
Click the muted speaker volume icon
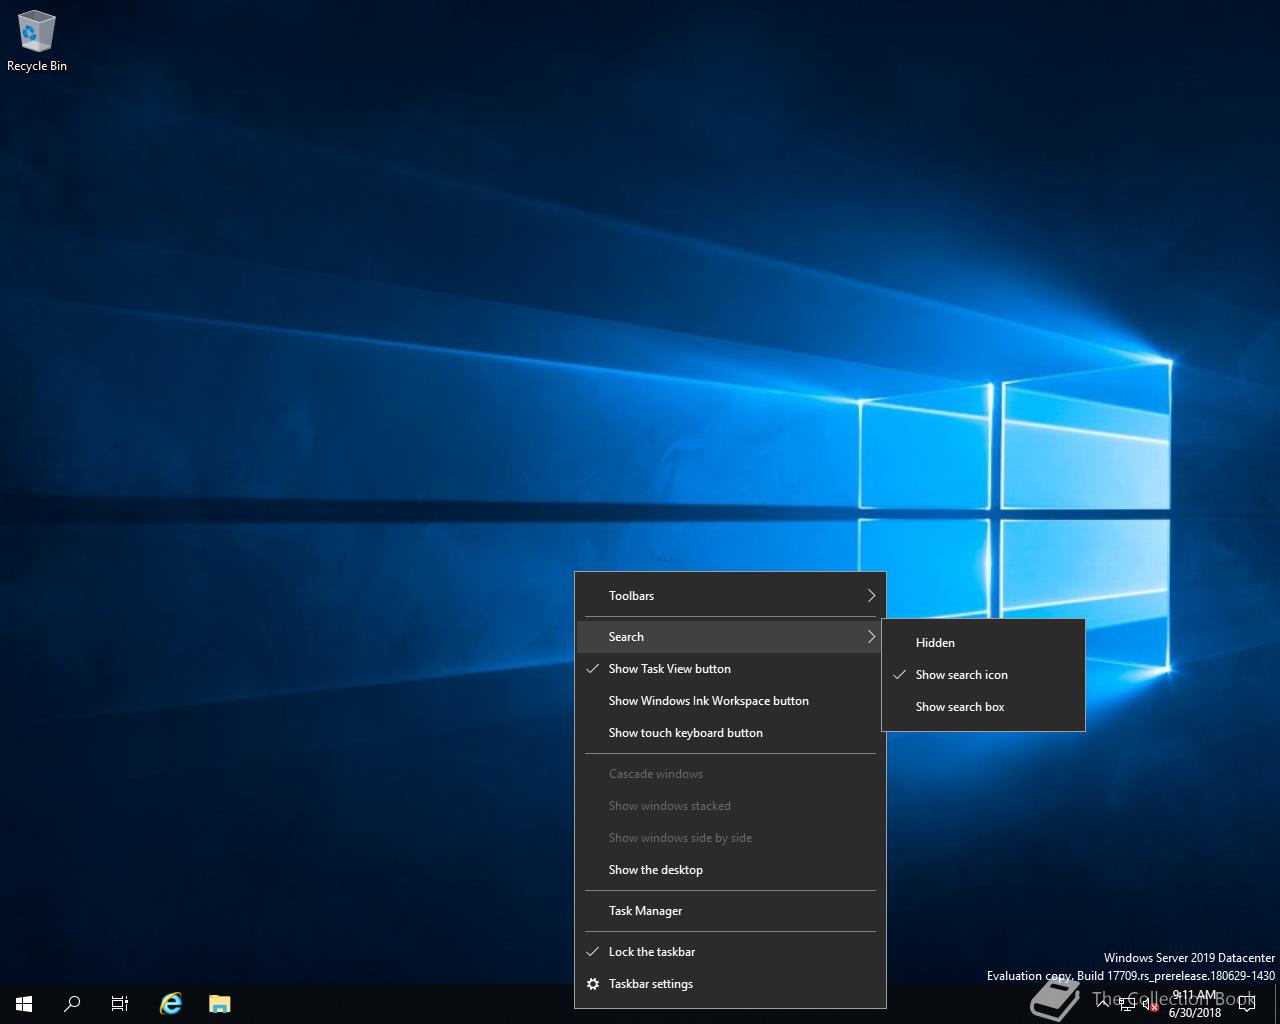click(x=1150, y=1004)
